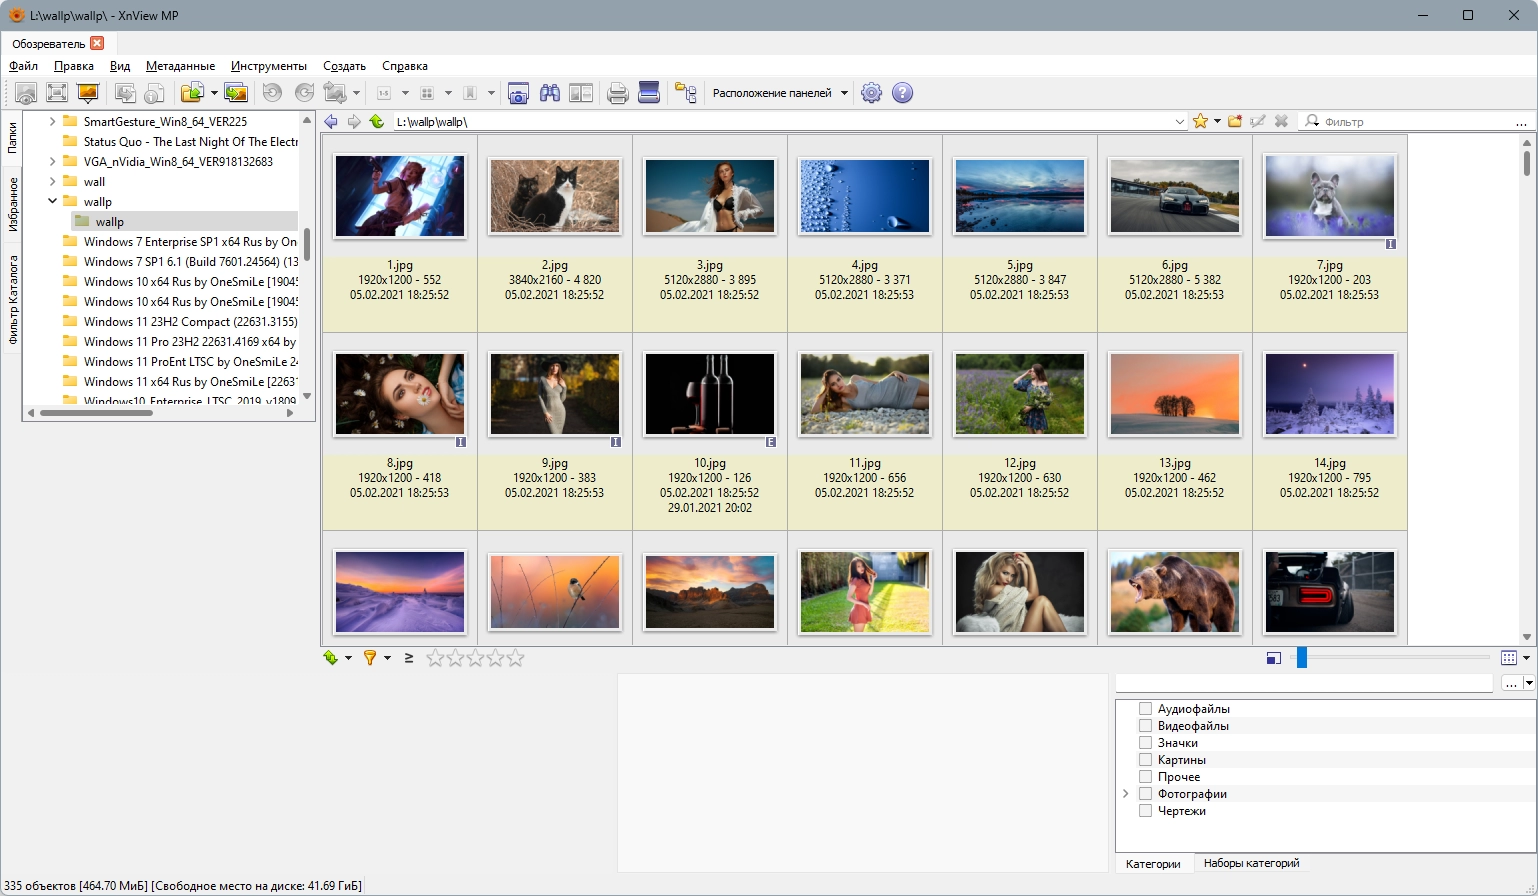Click the blue help question mark icon
The width and height of the screenshot is (1538, 896).
point(902,93)
